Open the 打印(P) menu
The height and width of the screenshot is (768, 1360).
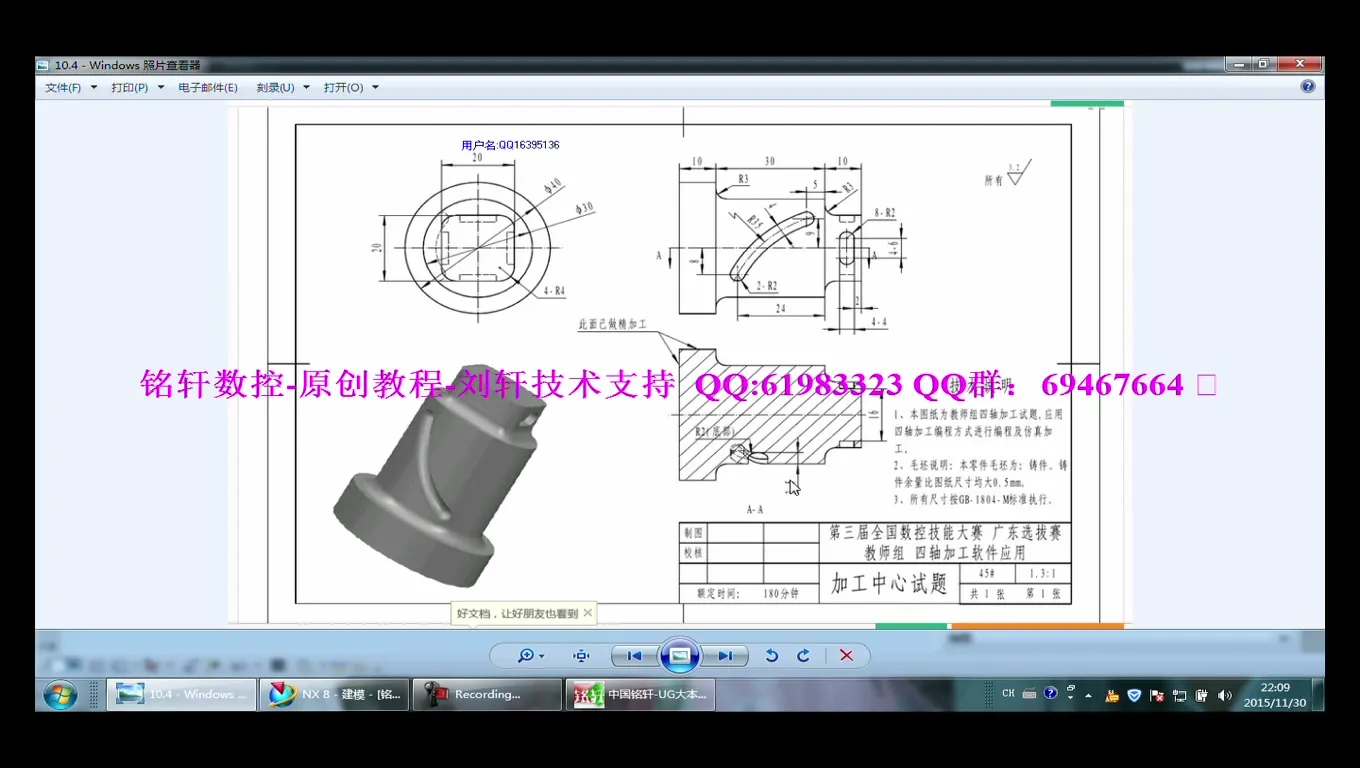click(x=131, y=87)
